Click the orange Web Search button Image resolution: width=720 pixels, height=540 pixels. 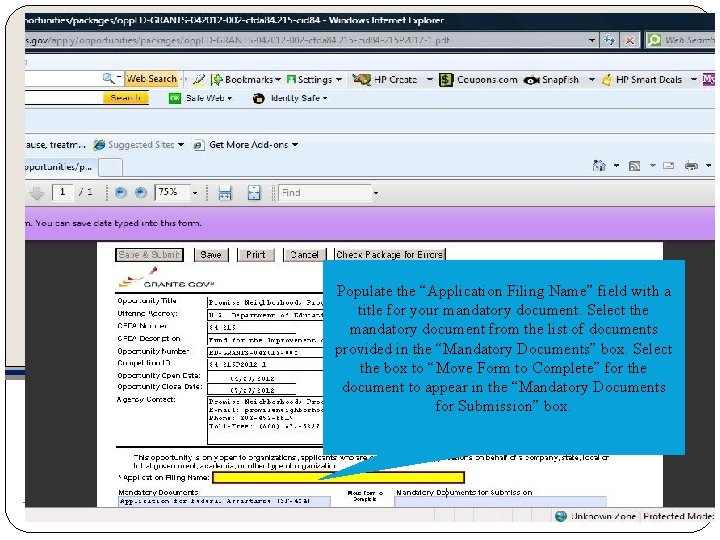[x=152, y=79]
